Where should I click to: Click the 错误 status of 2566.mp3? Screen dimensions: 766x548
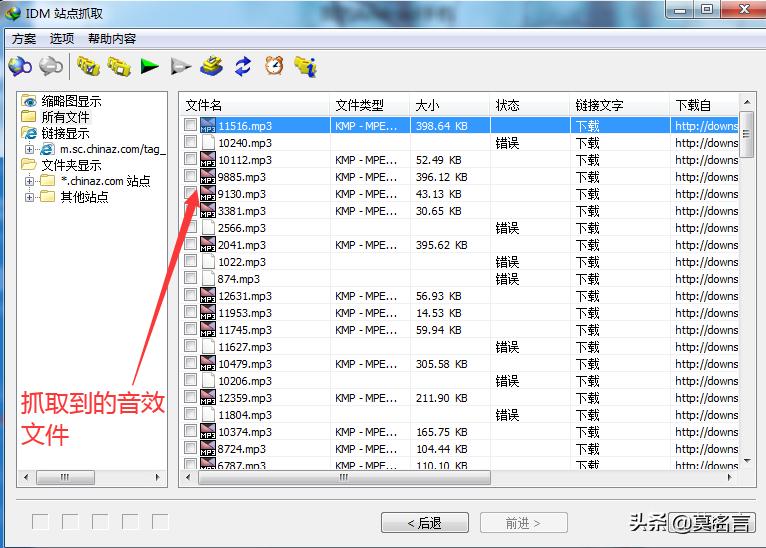click(x=507, y=228)
